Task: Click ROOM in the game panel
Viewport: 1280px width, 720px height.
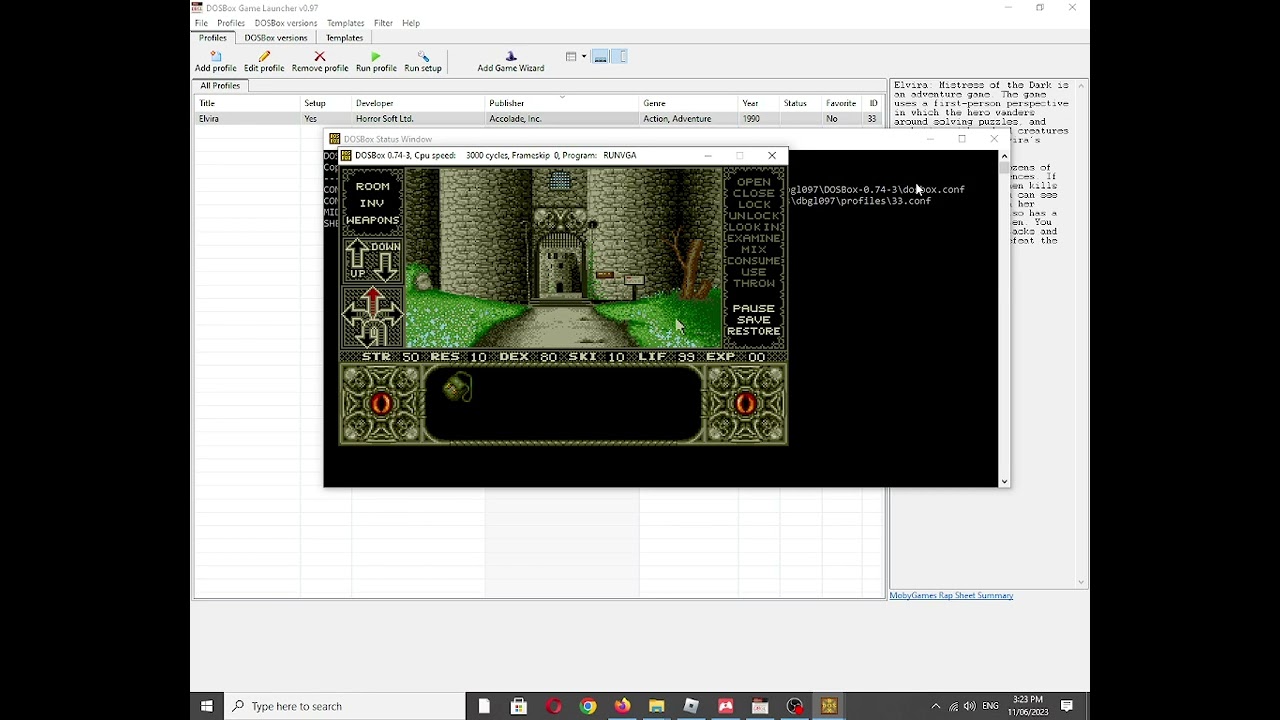Action: click(x=373, y=186)
